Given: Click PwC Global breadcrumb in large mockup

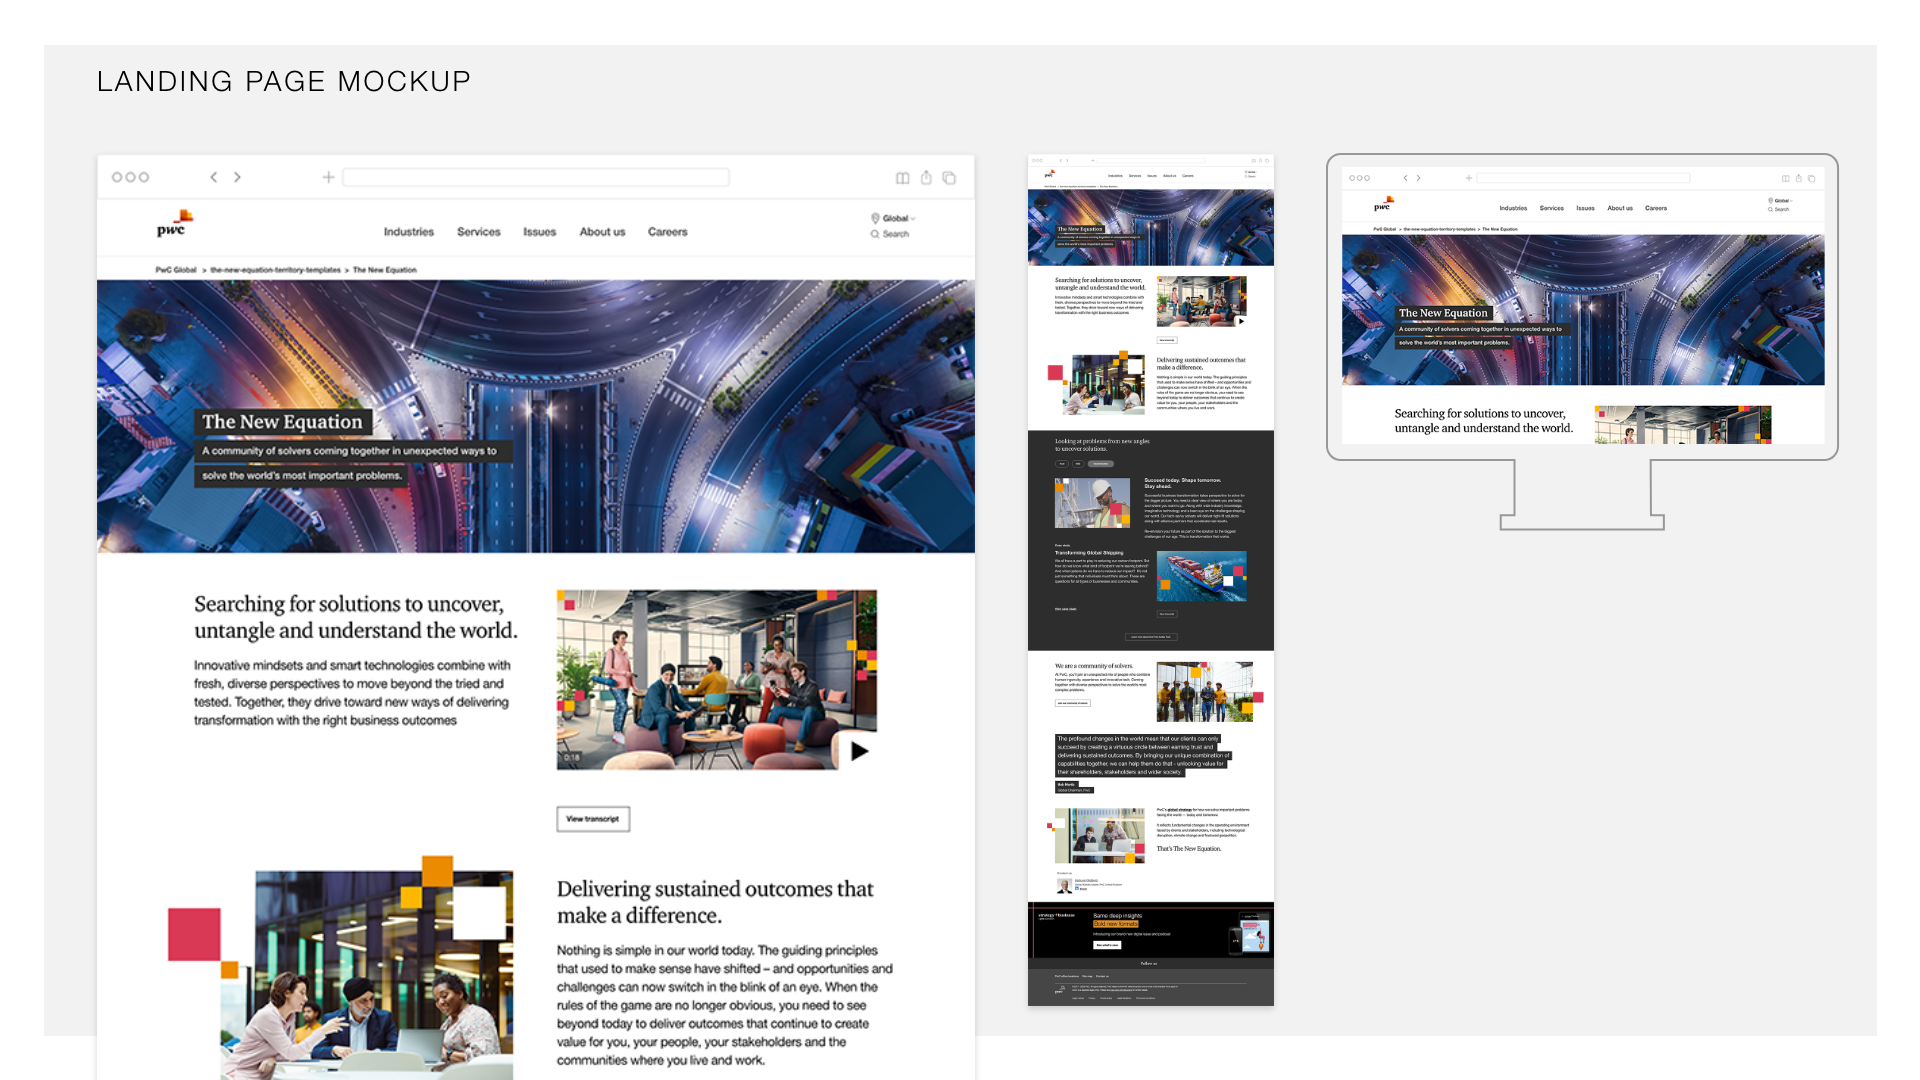Looking at the screenshot, I should pos(176,270).
